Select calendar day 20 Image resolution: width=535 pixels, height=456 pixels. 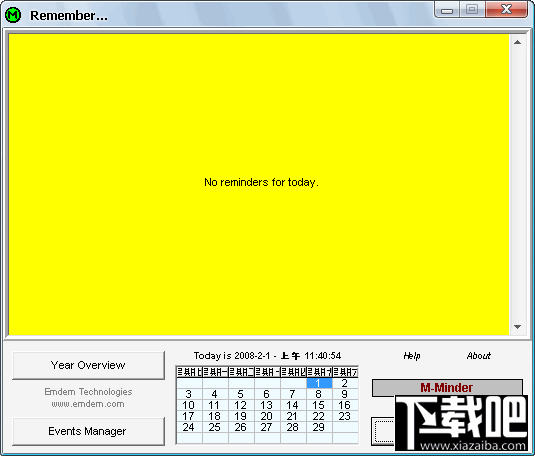click(x=266, y=416)
